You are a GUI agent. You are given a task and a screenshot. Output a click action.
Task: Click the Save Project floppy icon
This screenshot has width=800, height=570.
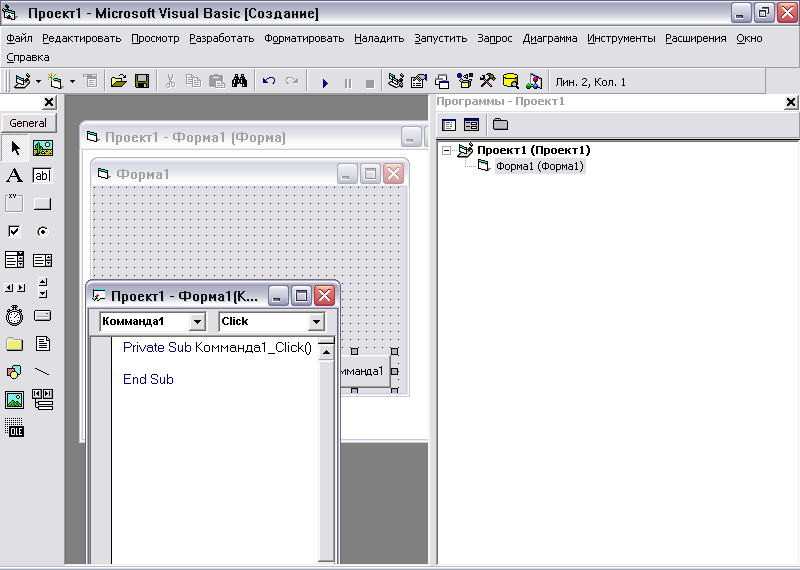141,81
